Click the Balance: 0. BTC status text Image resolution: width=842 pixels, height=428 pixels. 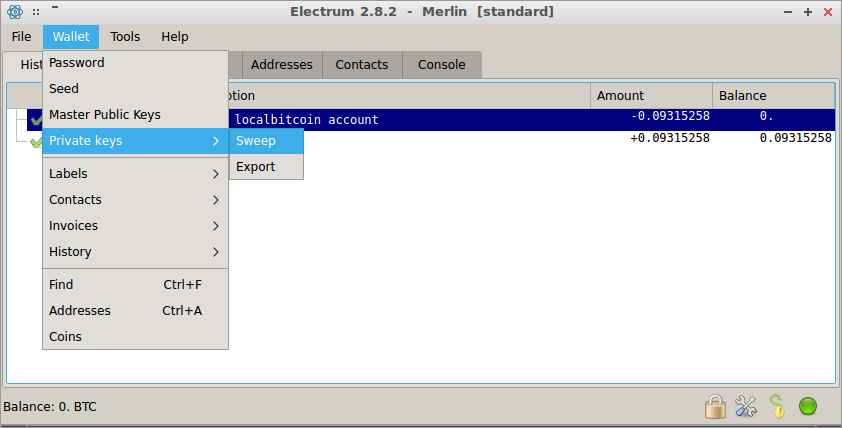click(x=50, y=407)
